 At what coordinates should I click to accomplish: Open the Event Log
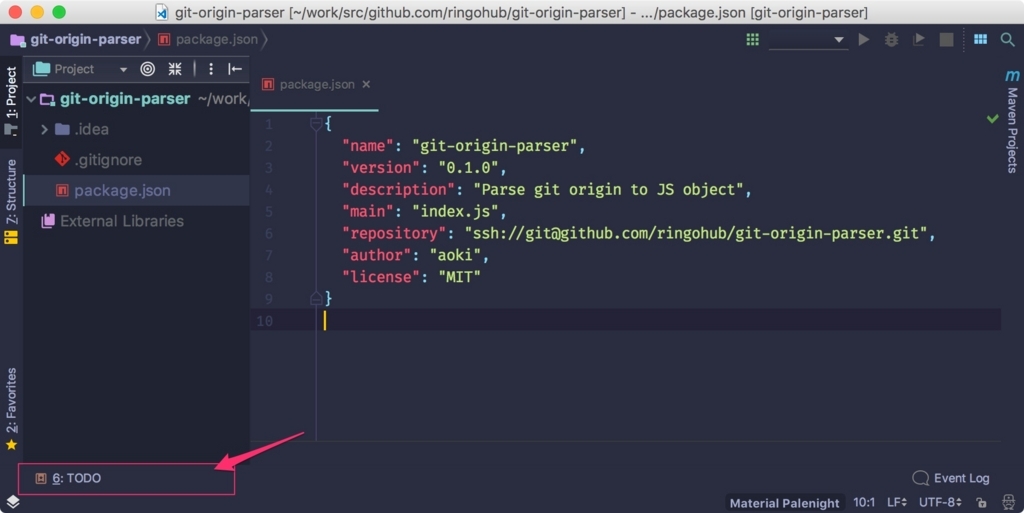(x=951, y=478)
